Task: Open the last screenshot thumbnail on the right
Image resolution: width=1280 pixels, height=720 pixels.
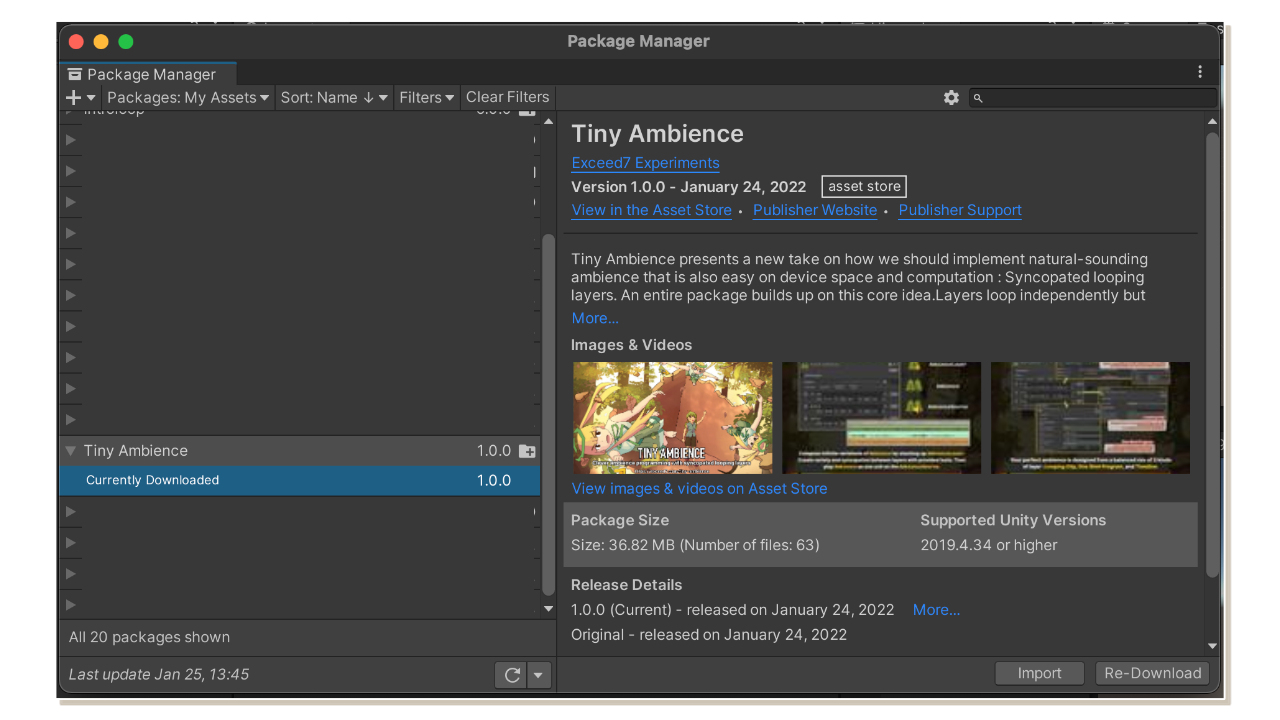Action: click(1090, 418)
